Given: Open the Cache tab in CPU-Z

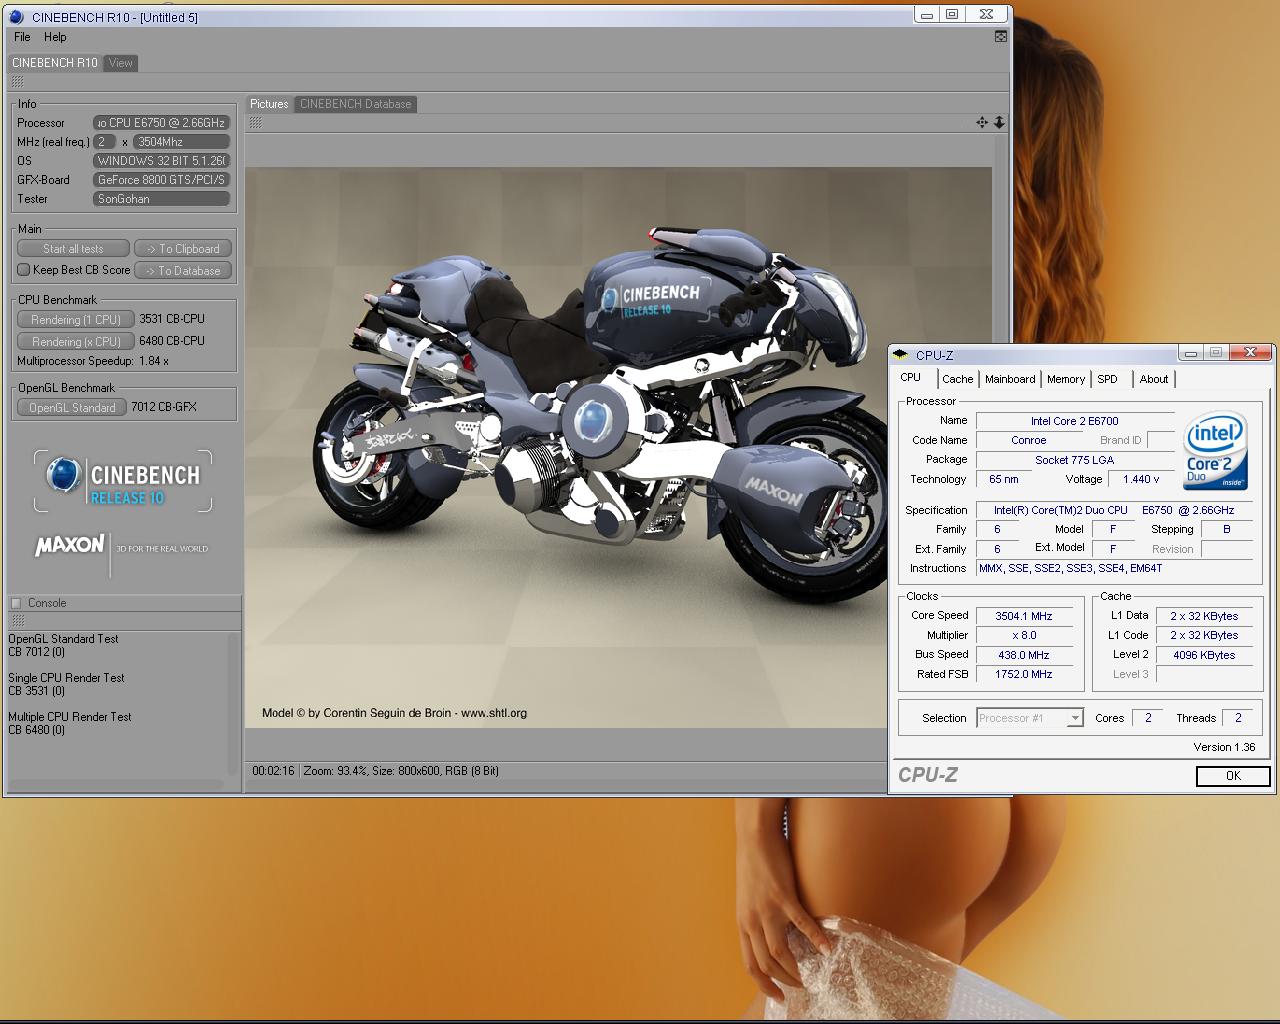Looking at the screenshot, I should [x=957, y=379].
